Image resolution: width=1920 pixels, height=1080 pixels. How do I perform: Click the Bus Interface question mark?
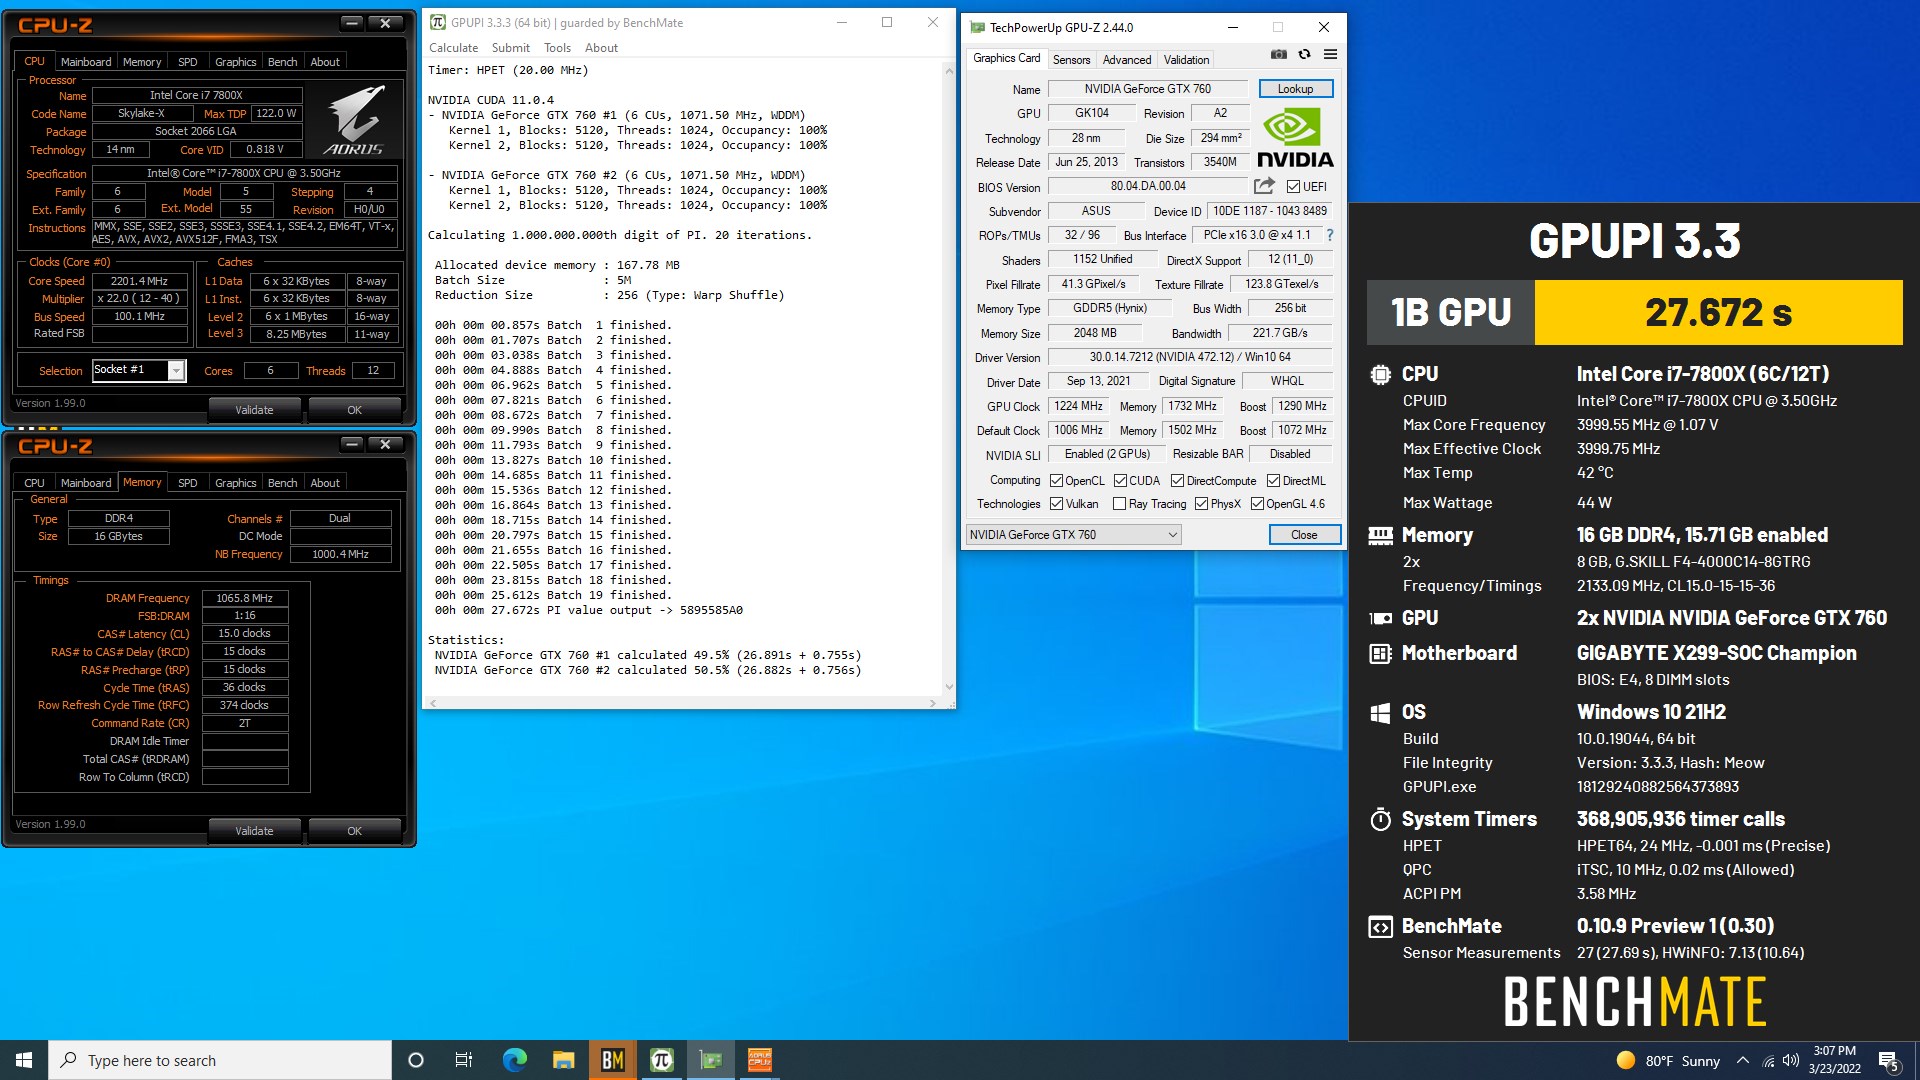(x=1329, y=235)
